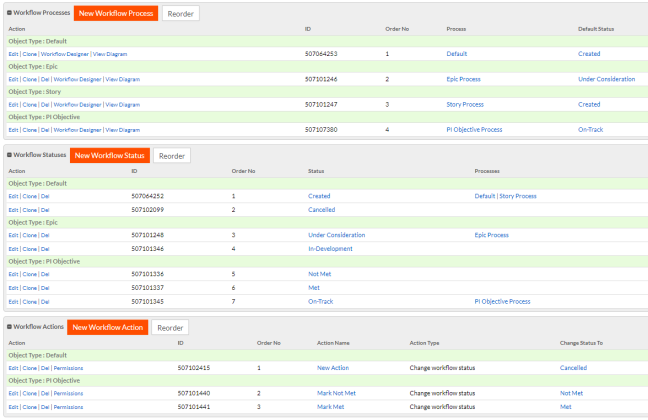Open the Mark Met action name
Viewport: 648px width, 420px height.
coord(331,407)
